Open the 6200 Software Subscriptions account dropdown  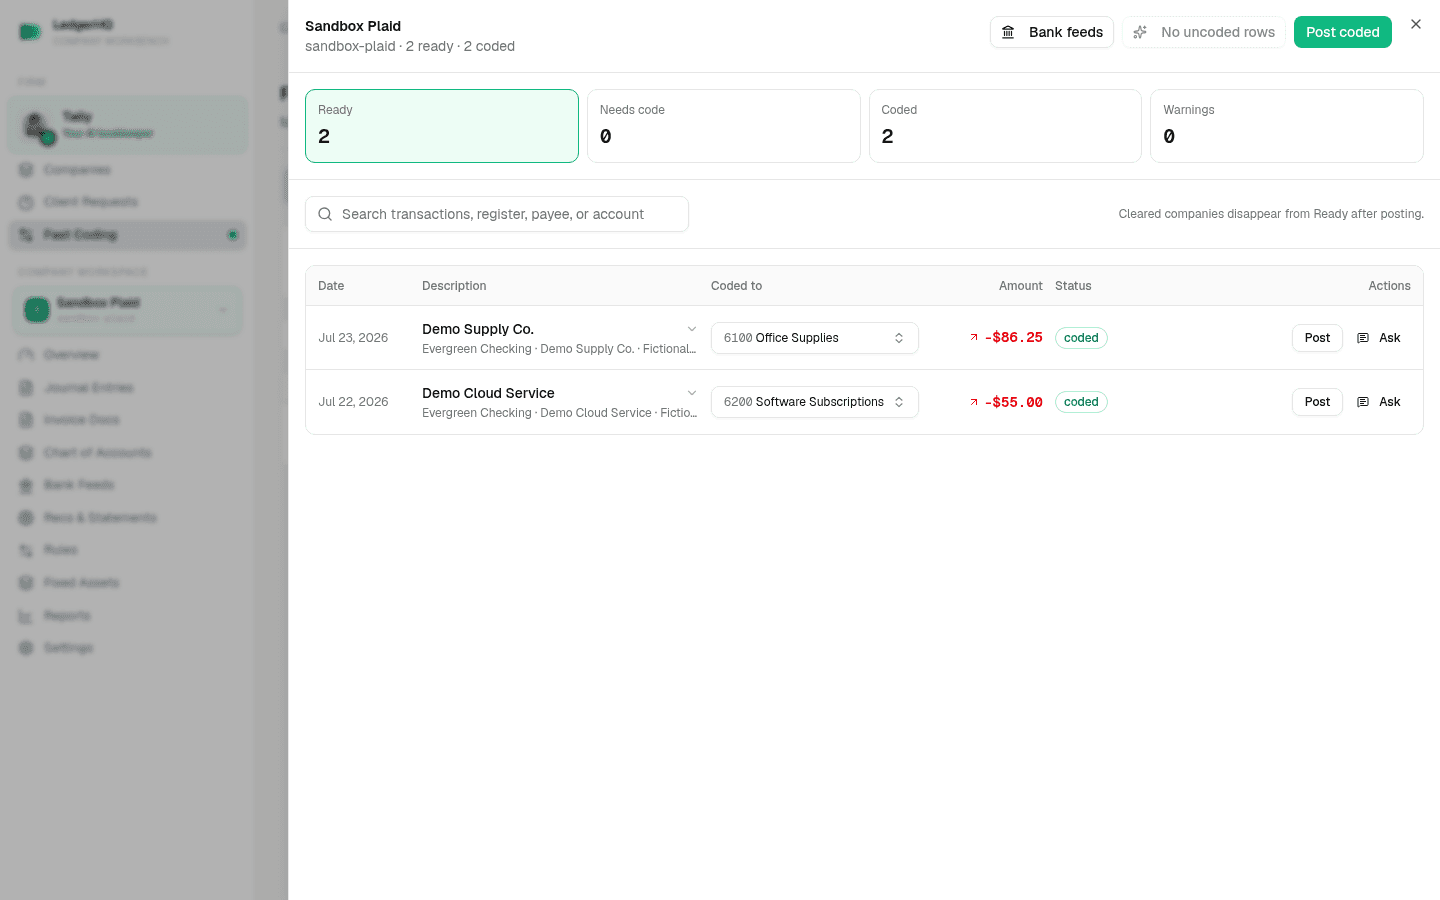pos(814,402)
